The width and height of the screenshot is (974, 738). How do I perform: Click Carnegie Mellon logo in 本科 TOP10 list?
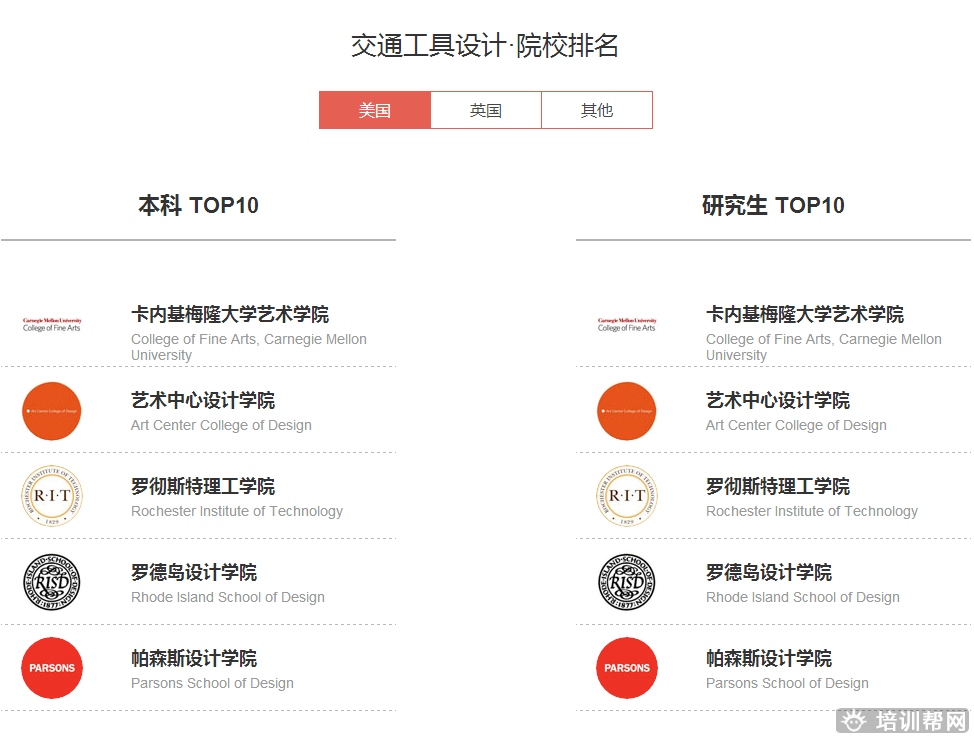[52, 324]
